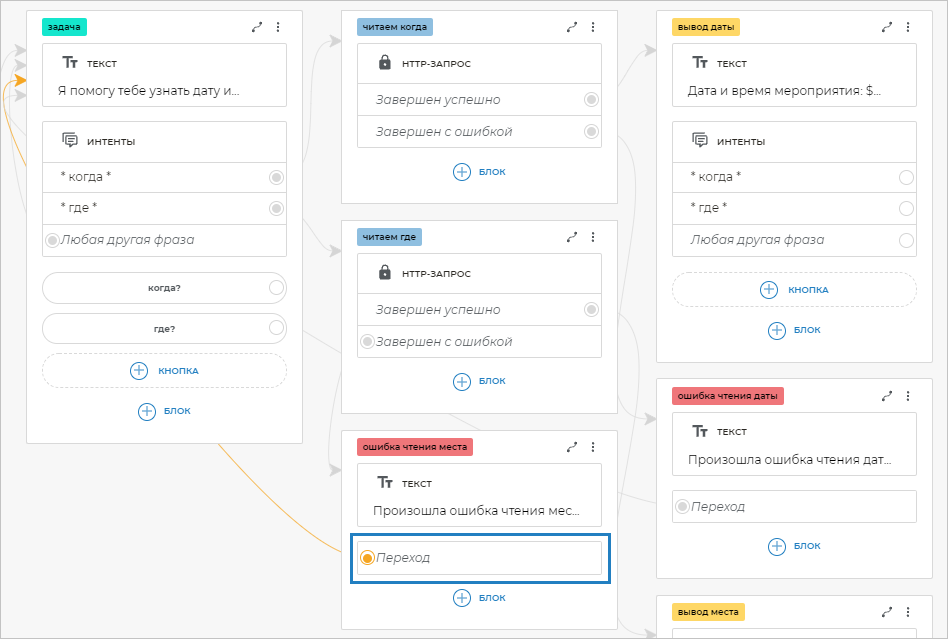Click the connection icon on 'вывод места' block
Viewport: 948px width, 639px height.
887,612
